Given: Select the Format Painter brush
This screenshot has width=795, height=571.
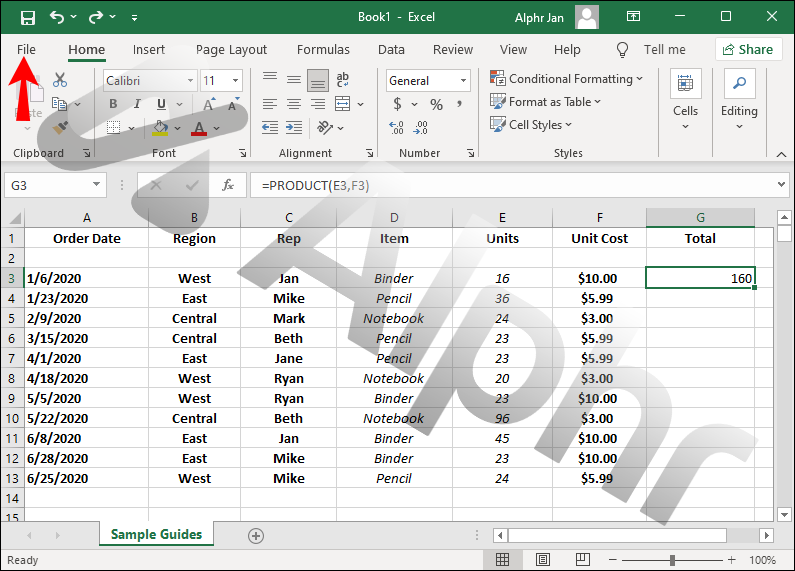Looking at the screenshot, I should coord(60,127).
